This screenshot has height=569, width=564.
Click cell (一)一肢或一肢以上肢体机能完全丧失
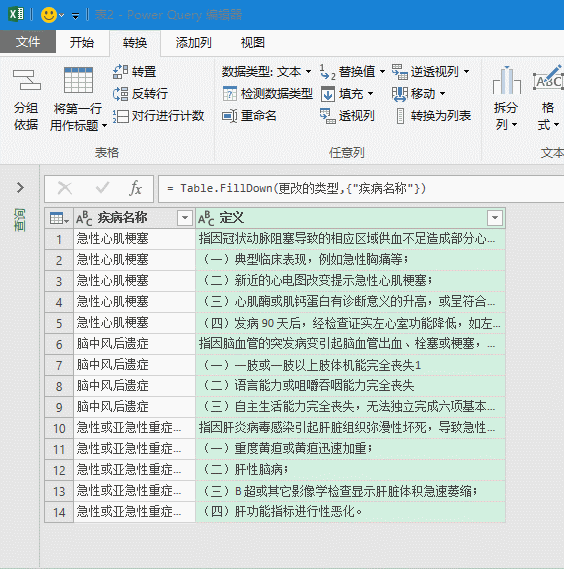[351, 365]
